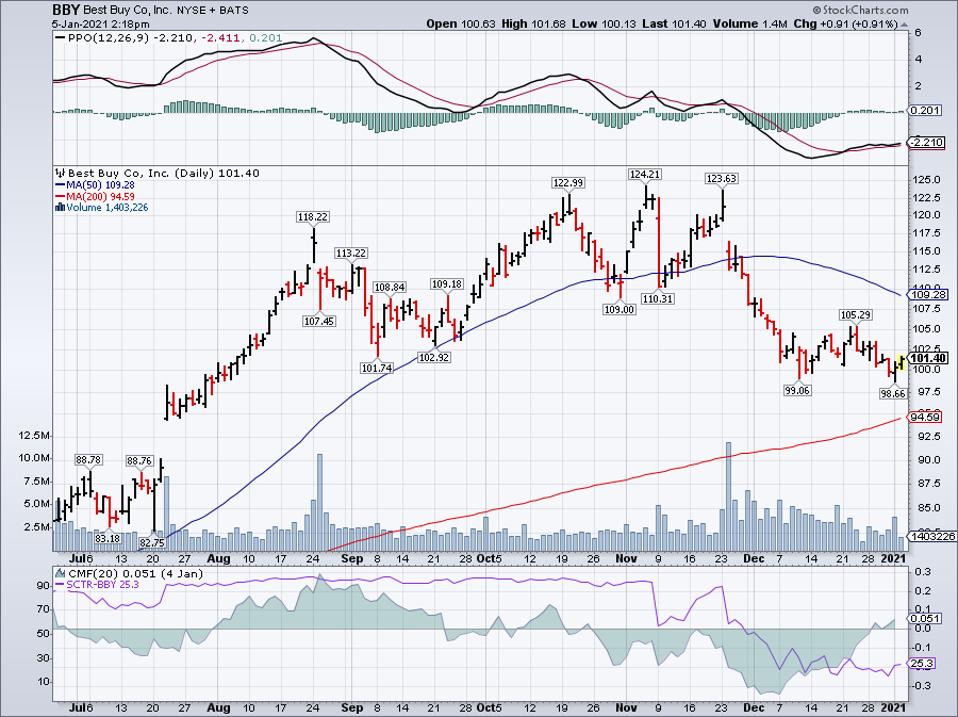The width and height of the screenshot is (958, 717).
Task: Click the volume bars icon beside Volume legend
Action: click(60, 208)
